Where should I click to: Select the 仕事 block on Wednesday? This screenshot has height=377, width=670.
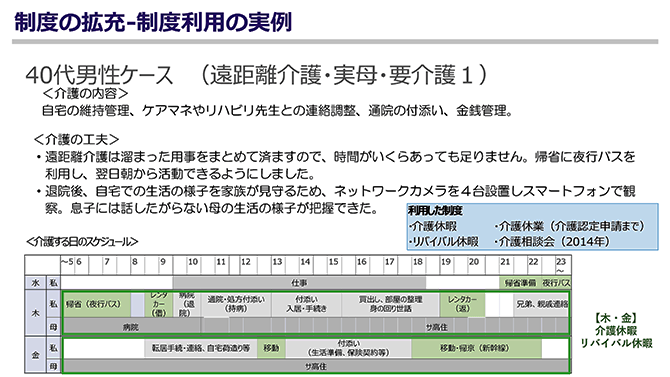(x=300, y=283)
